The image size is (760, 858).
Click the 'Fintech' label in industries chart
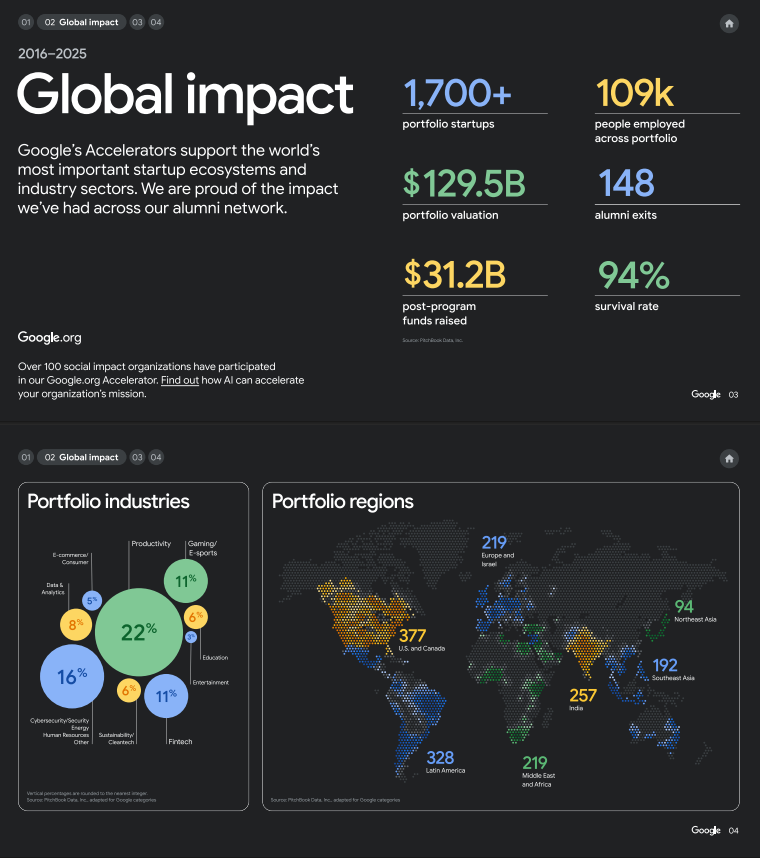pyautogui.click(x=180, y=741)
